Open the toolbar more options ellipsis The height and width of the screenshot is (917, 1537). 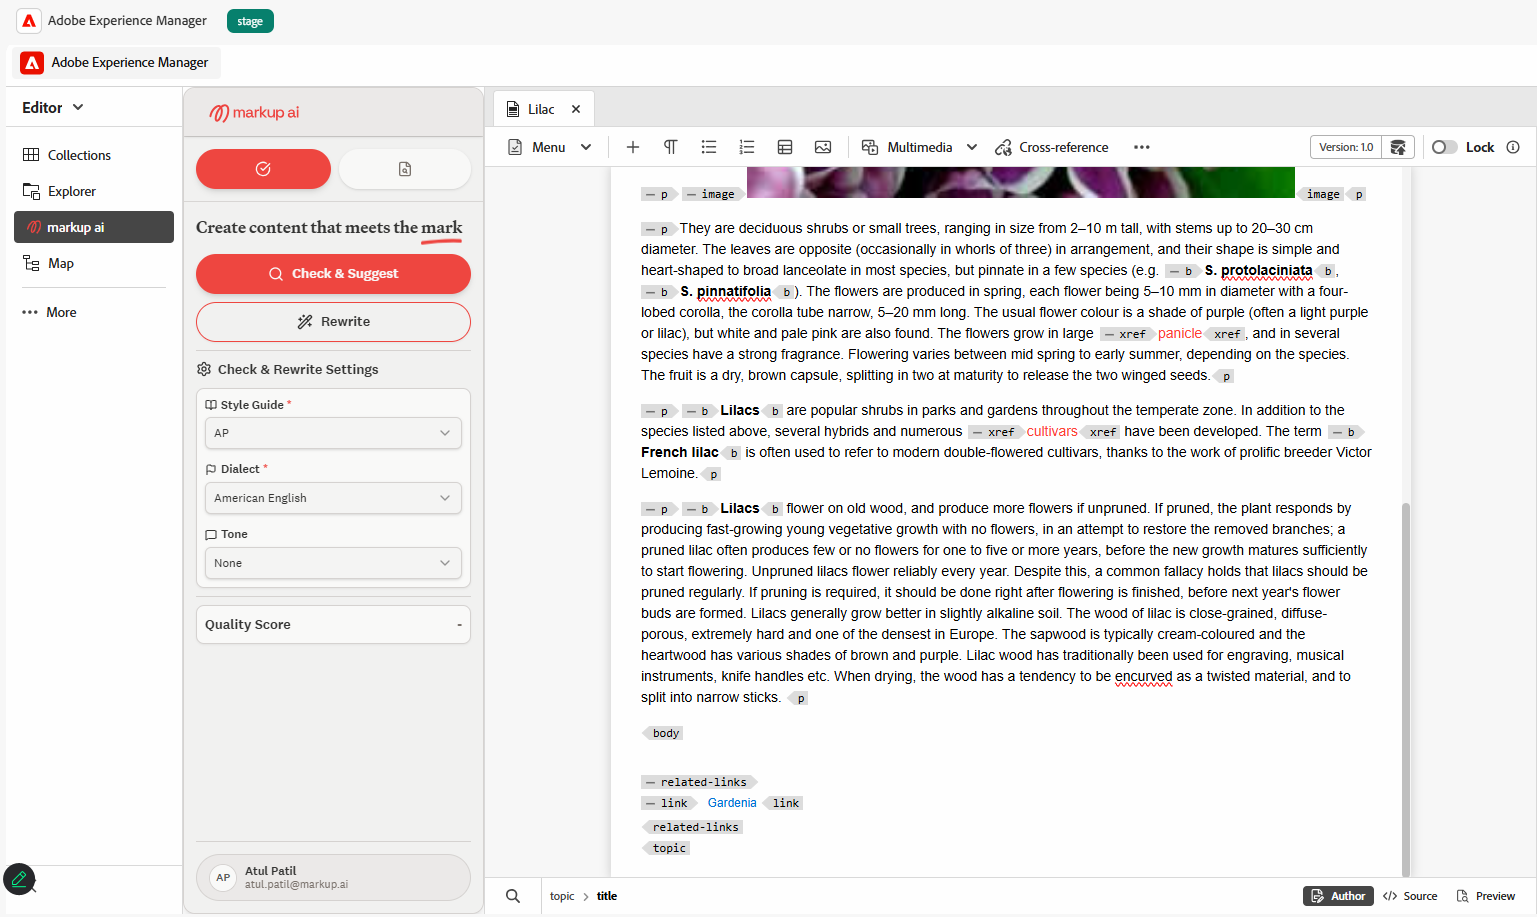(1142, 147)
